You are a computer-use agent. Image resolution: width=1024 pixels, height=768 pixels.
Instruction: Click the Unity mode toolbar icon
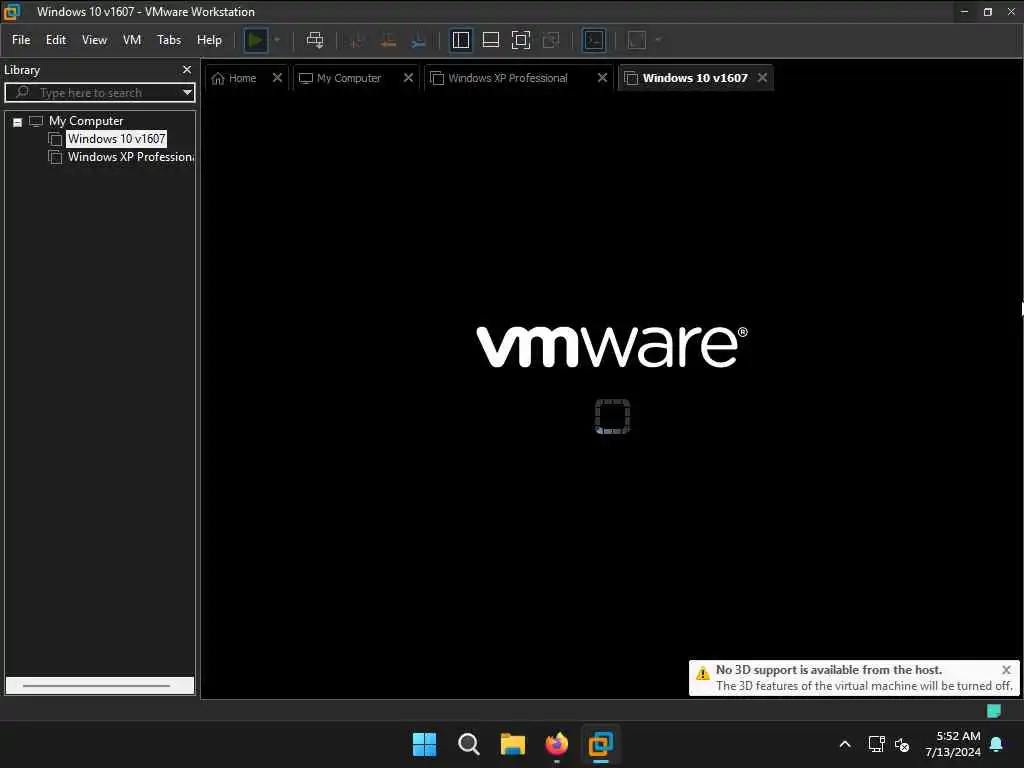coord(551,40)
